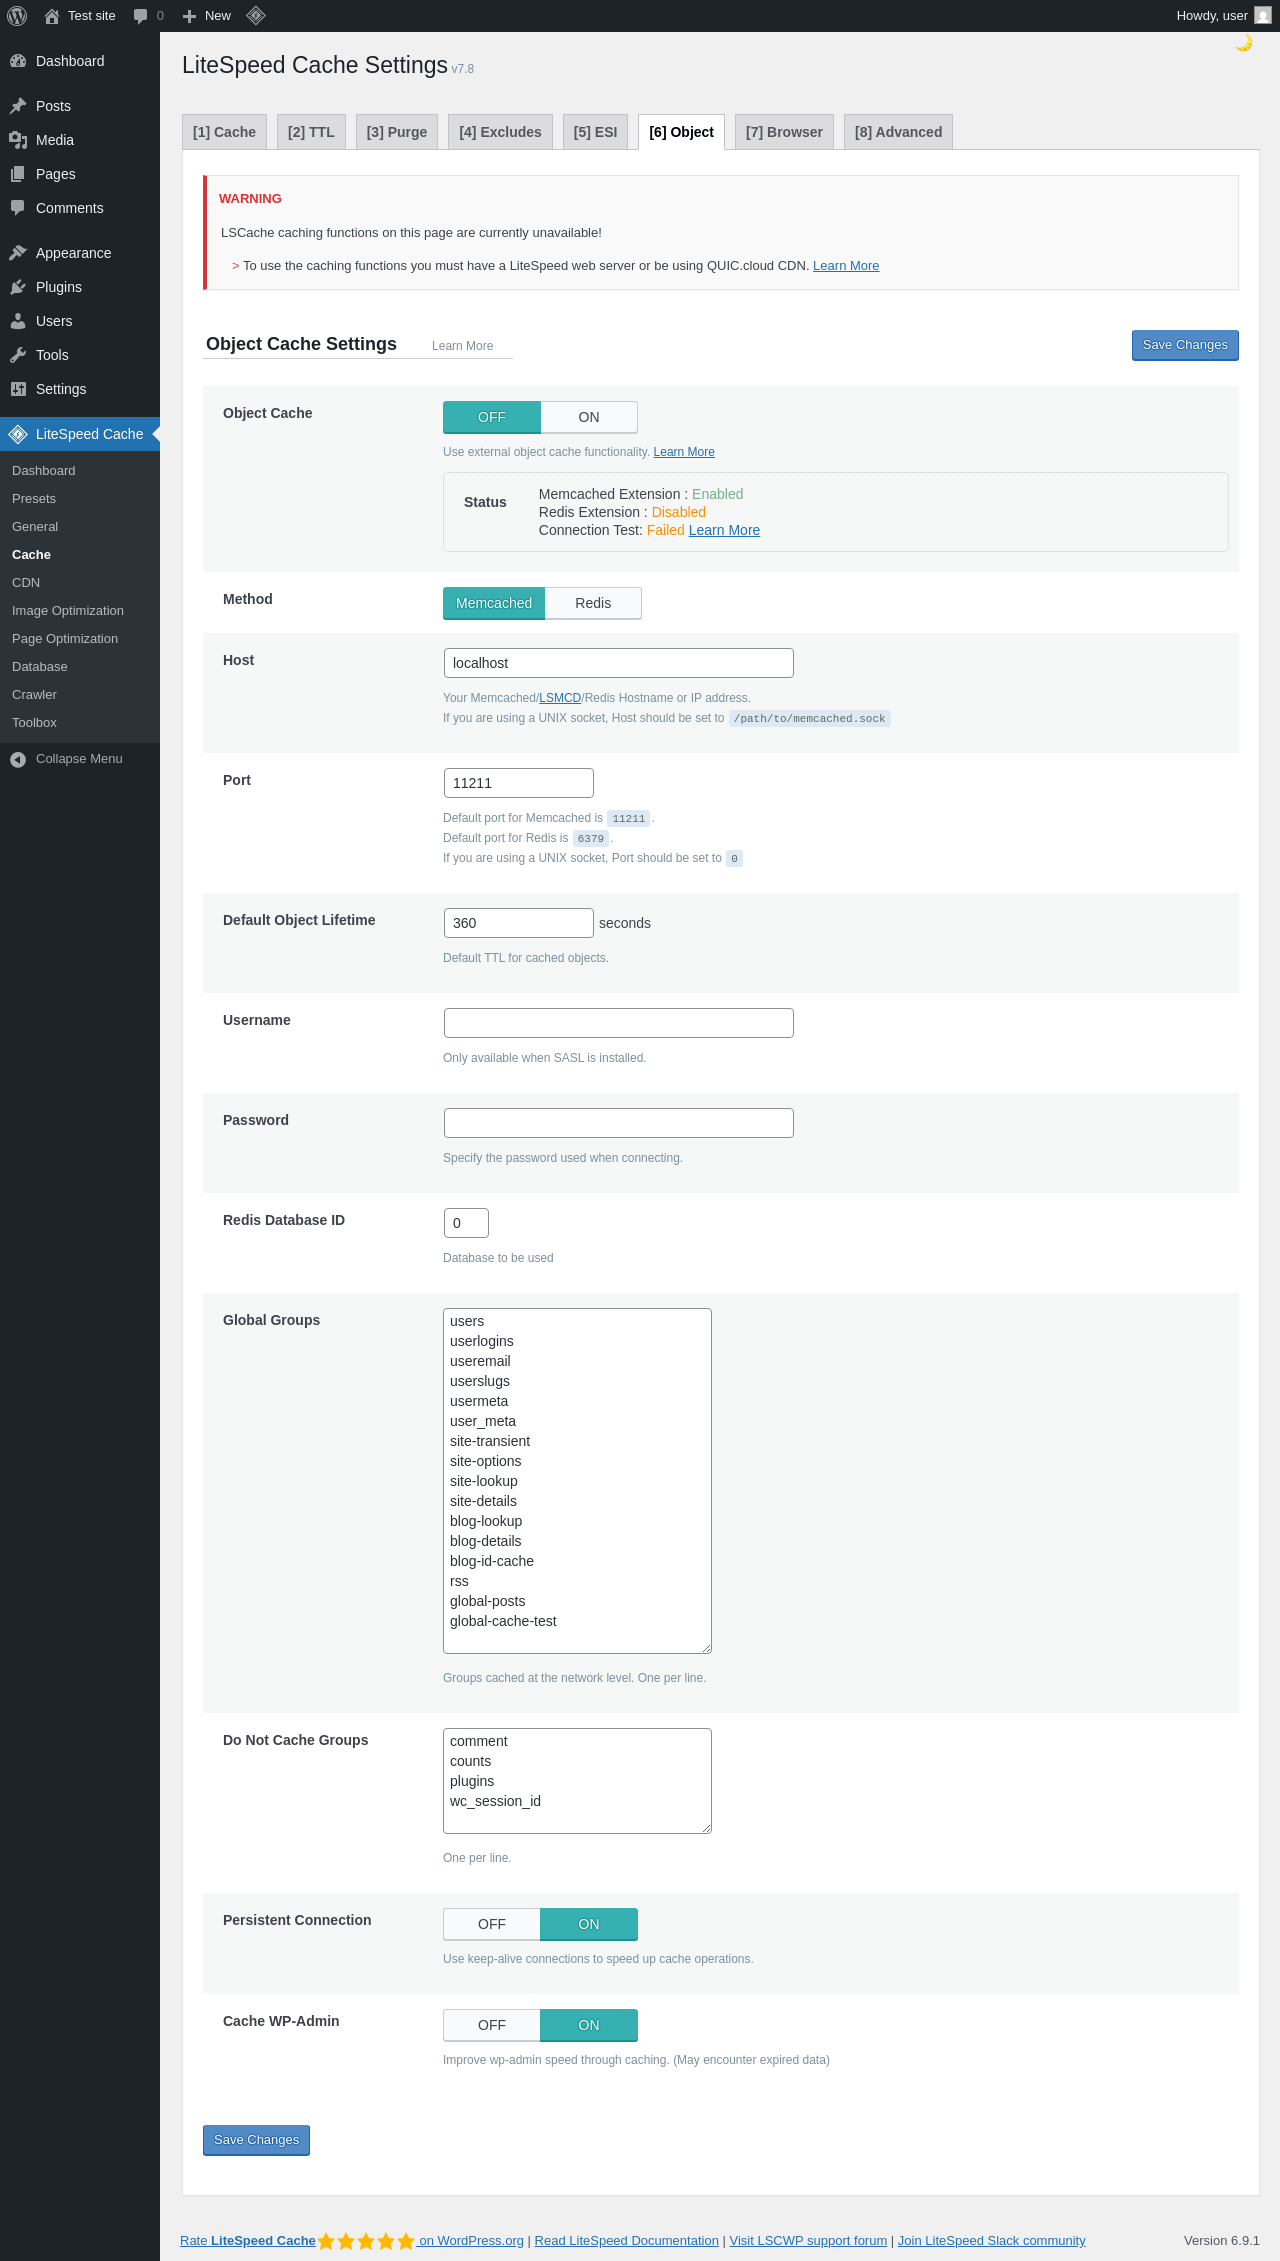Set Cache WP-Admin to OFF

[x=492, y=2025]
